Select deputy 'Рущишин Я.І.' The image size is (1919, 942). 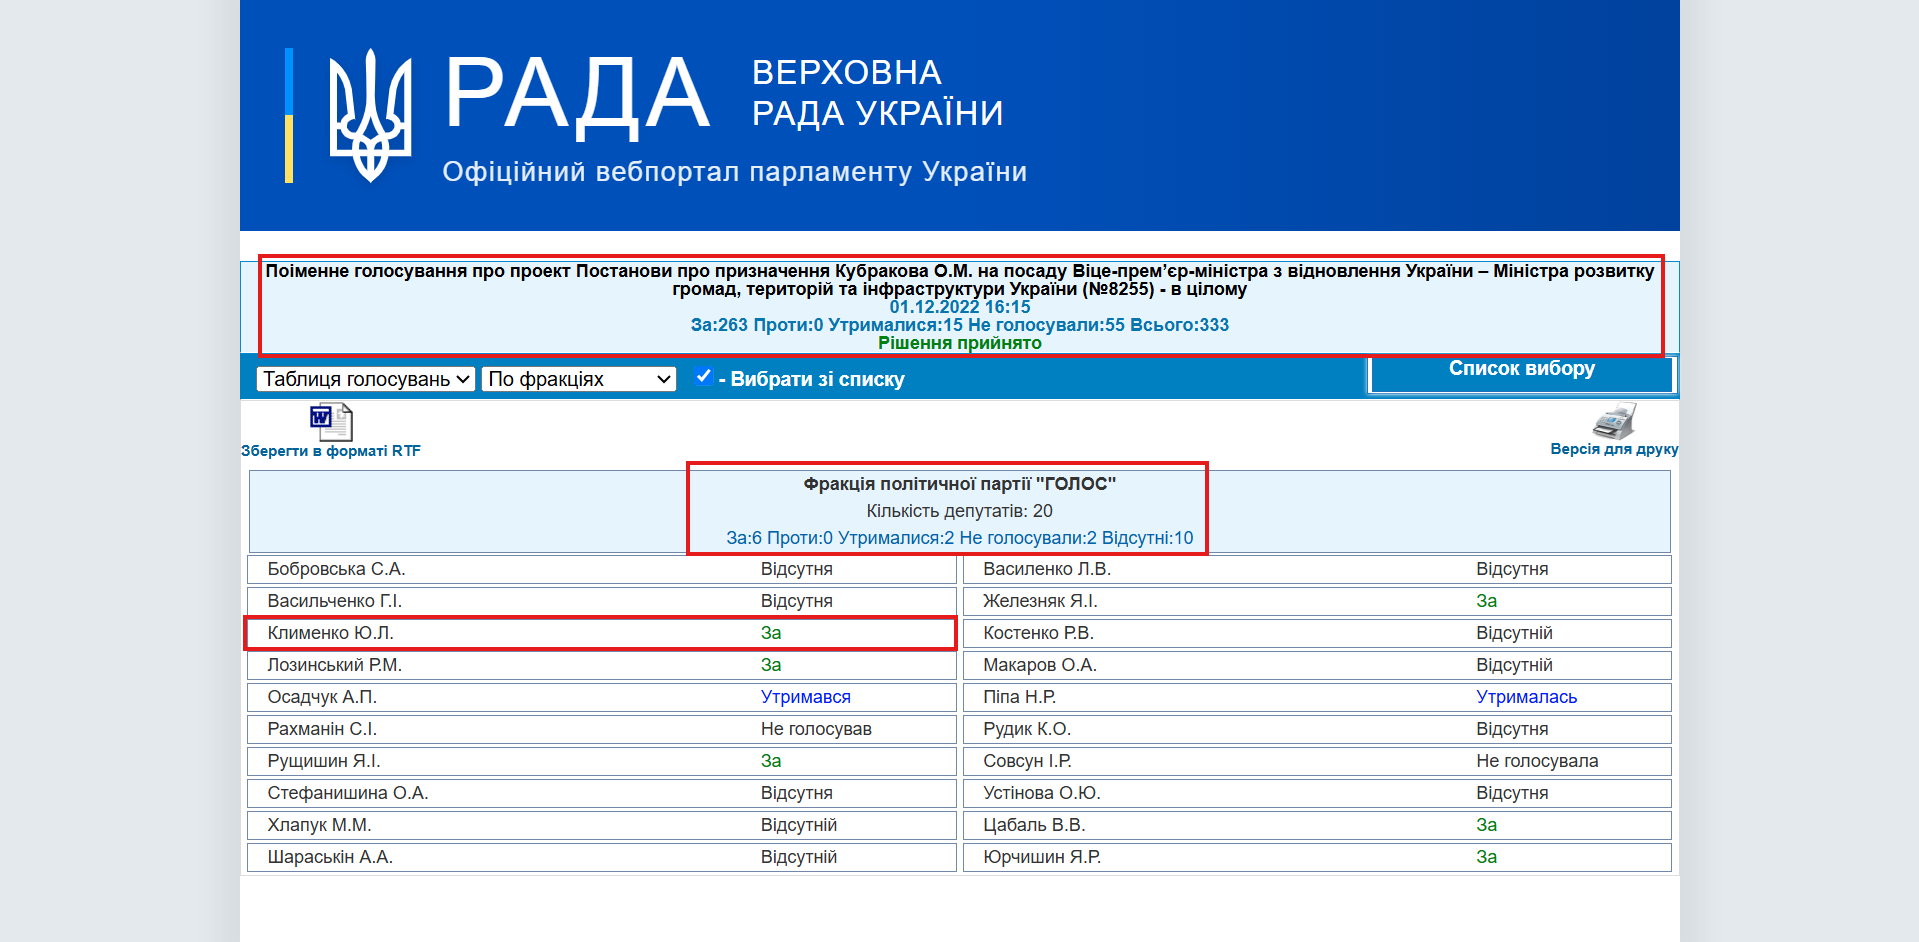[x=324, y=761]
